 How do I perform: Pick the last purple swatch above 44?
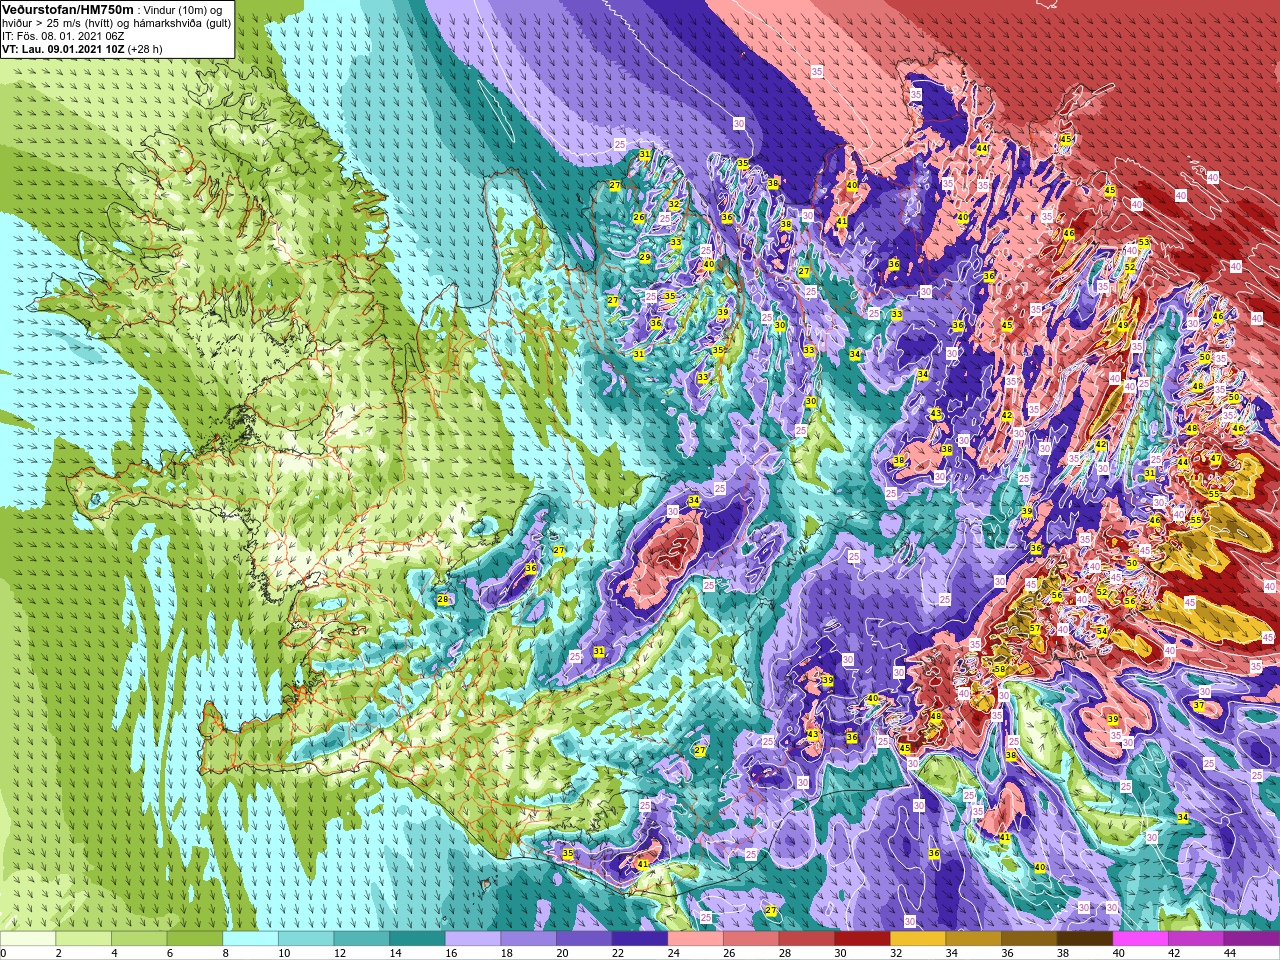[1252, 939]
